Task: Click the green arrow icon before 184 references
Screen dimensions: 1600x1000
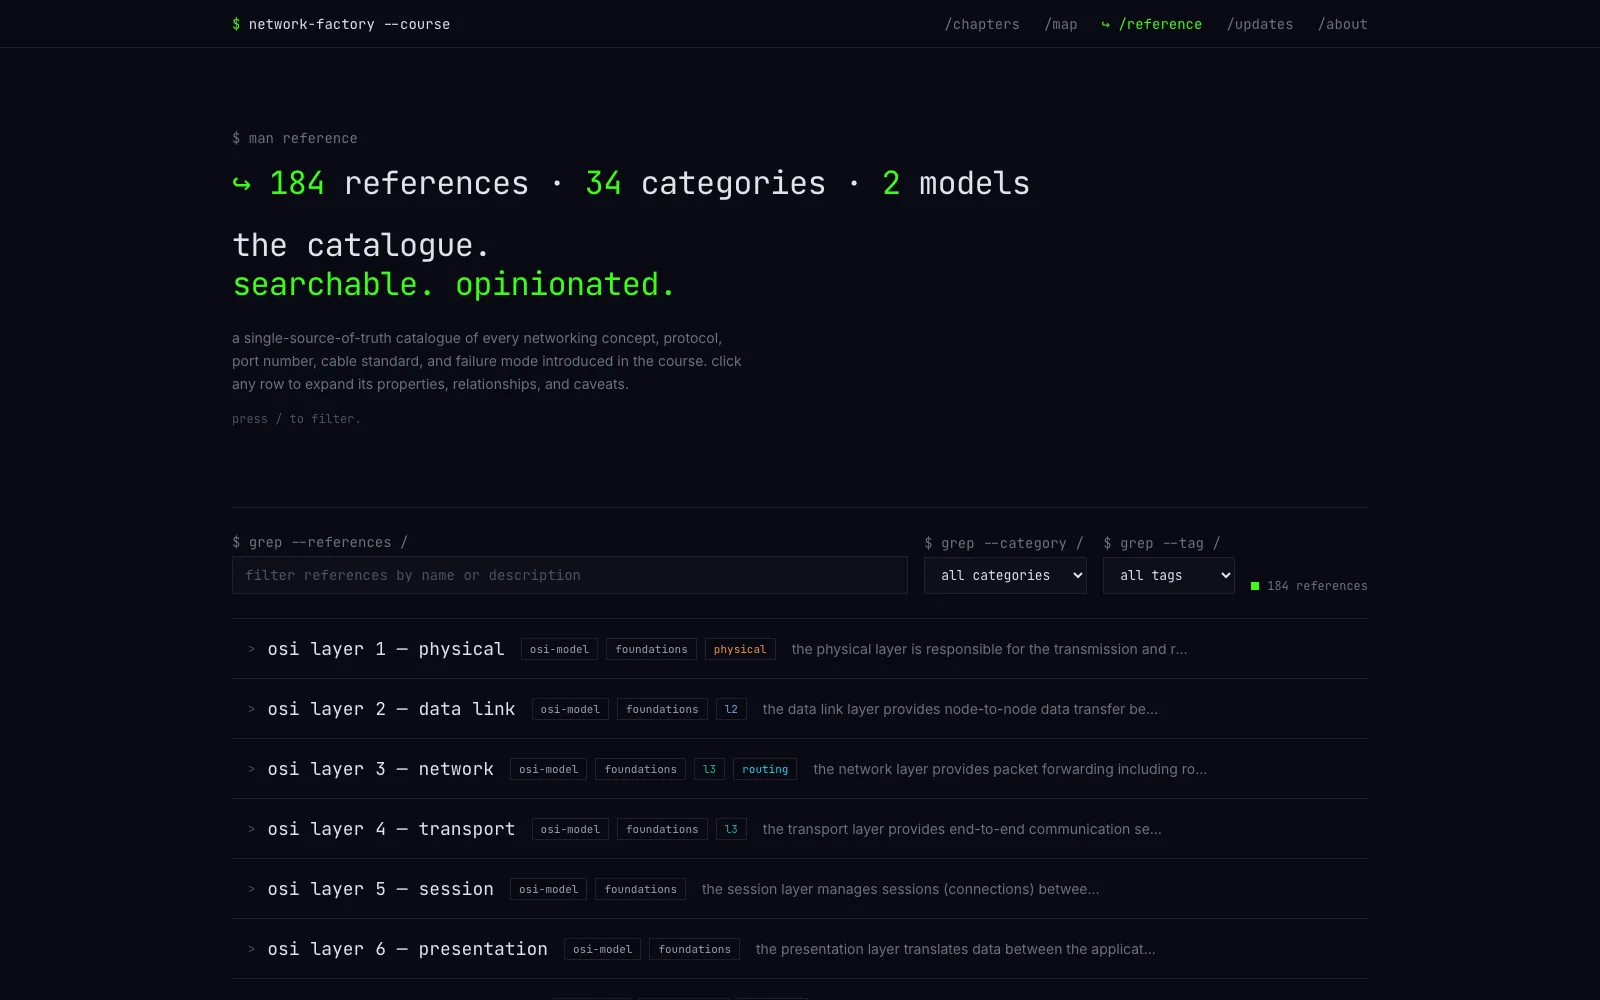Action: pyautogui.click(x=241, y=184)
